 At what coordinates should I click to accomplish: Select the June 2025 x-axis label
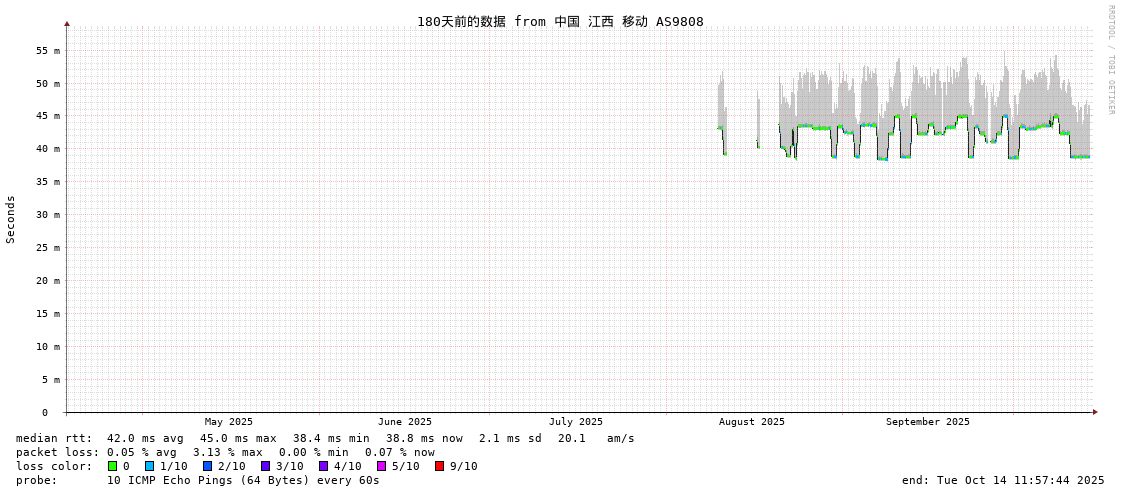point(405,422)
